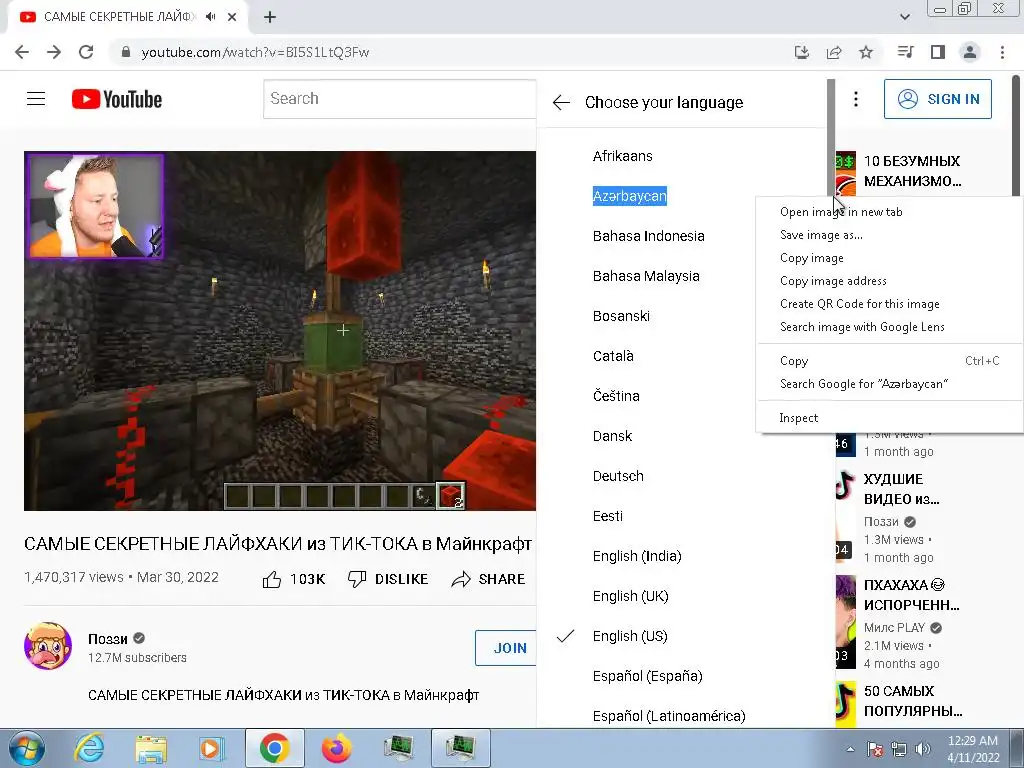Choose Inspect from context menu

click(889, 418)
